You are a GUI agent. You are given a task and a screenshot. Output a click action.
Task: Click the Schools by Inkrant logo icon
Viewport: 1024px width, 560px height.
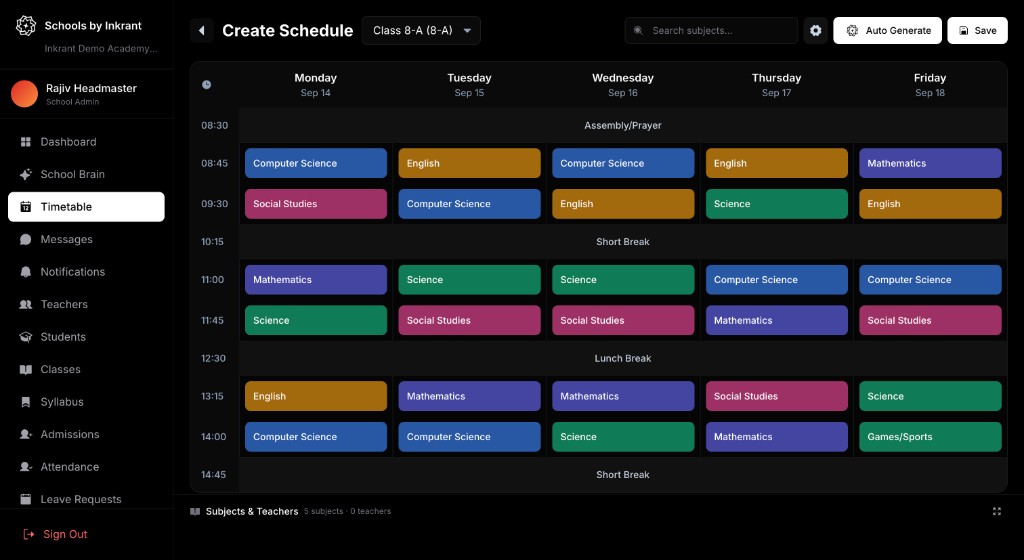point(25,25)
